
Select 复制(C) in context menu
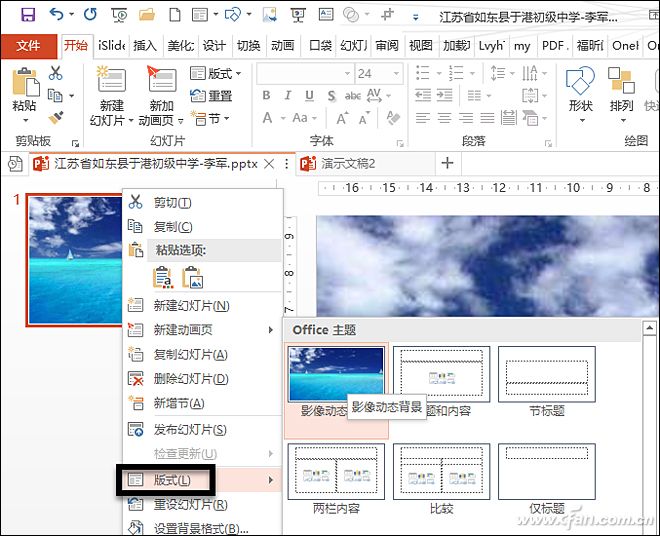[202, 227]
